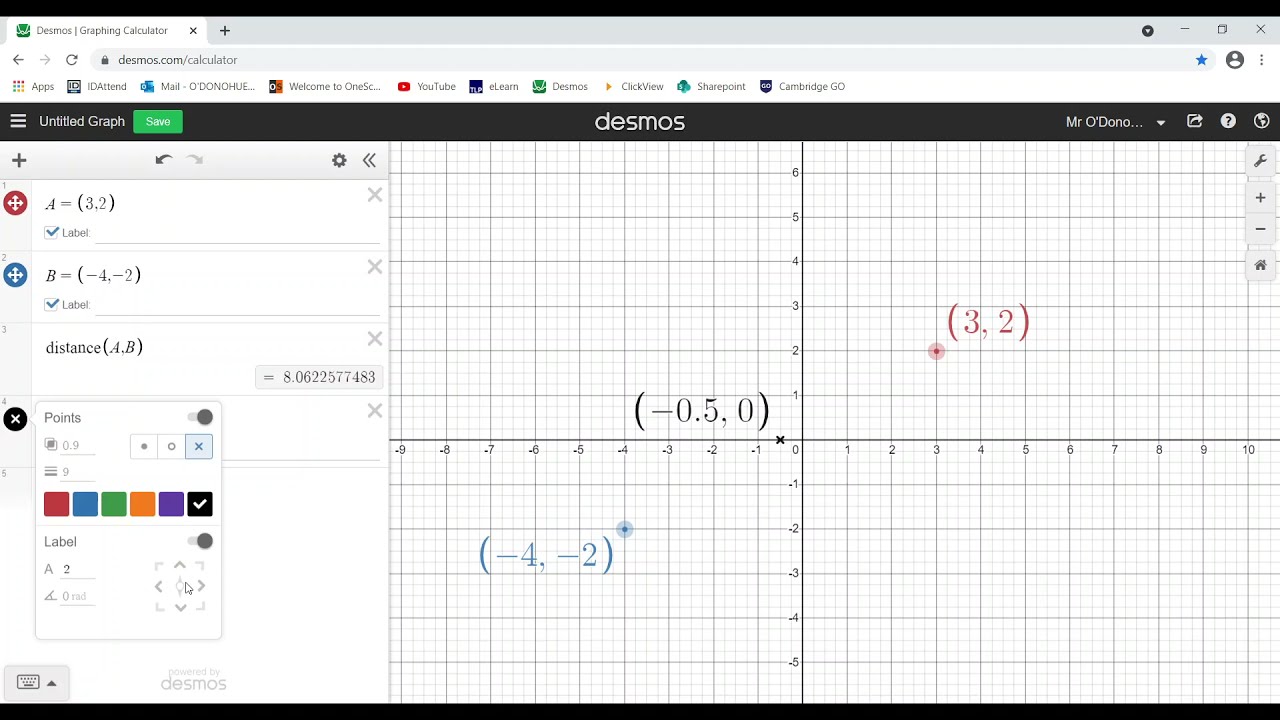
Task: Toggle the Label switch off
Action: (x=200, y=541)
